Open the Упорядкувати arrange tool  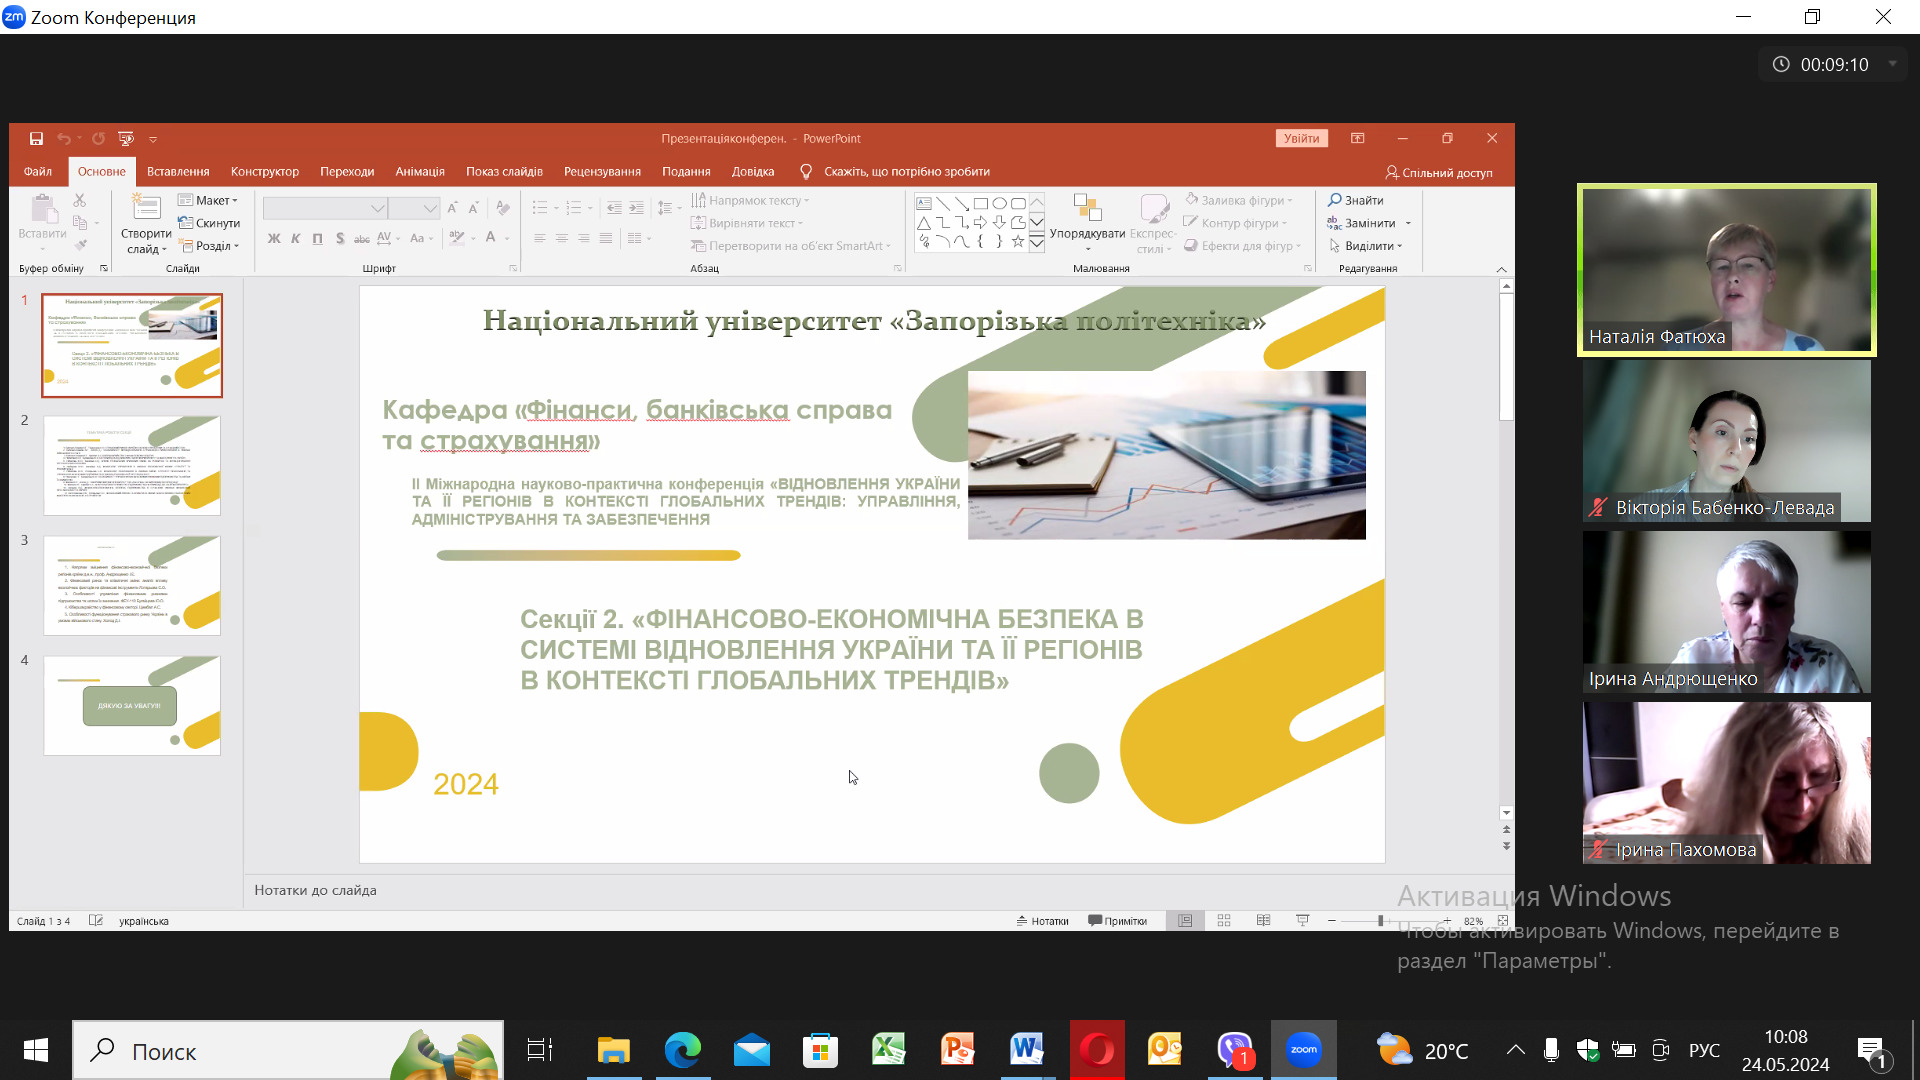click(1087, 220)
